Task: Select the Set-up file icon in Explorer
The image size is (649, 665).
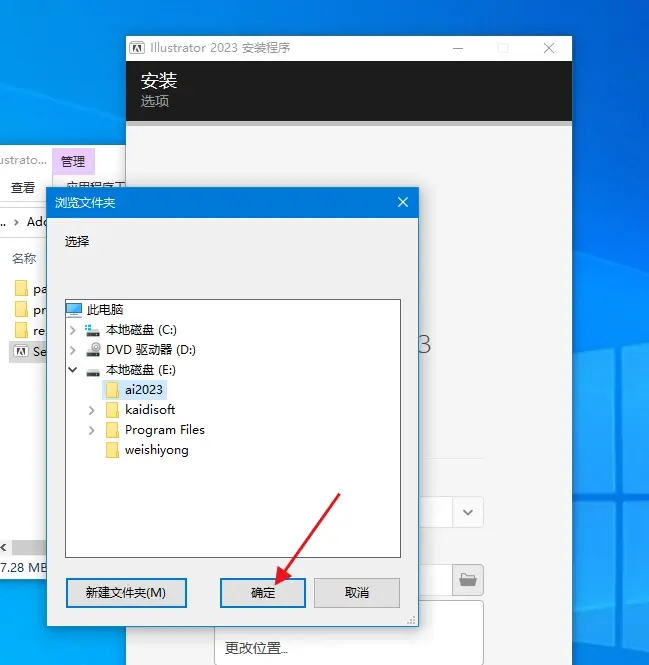Action: 21,351
